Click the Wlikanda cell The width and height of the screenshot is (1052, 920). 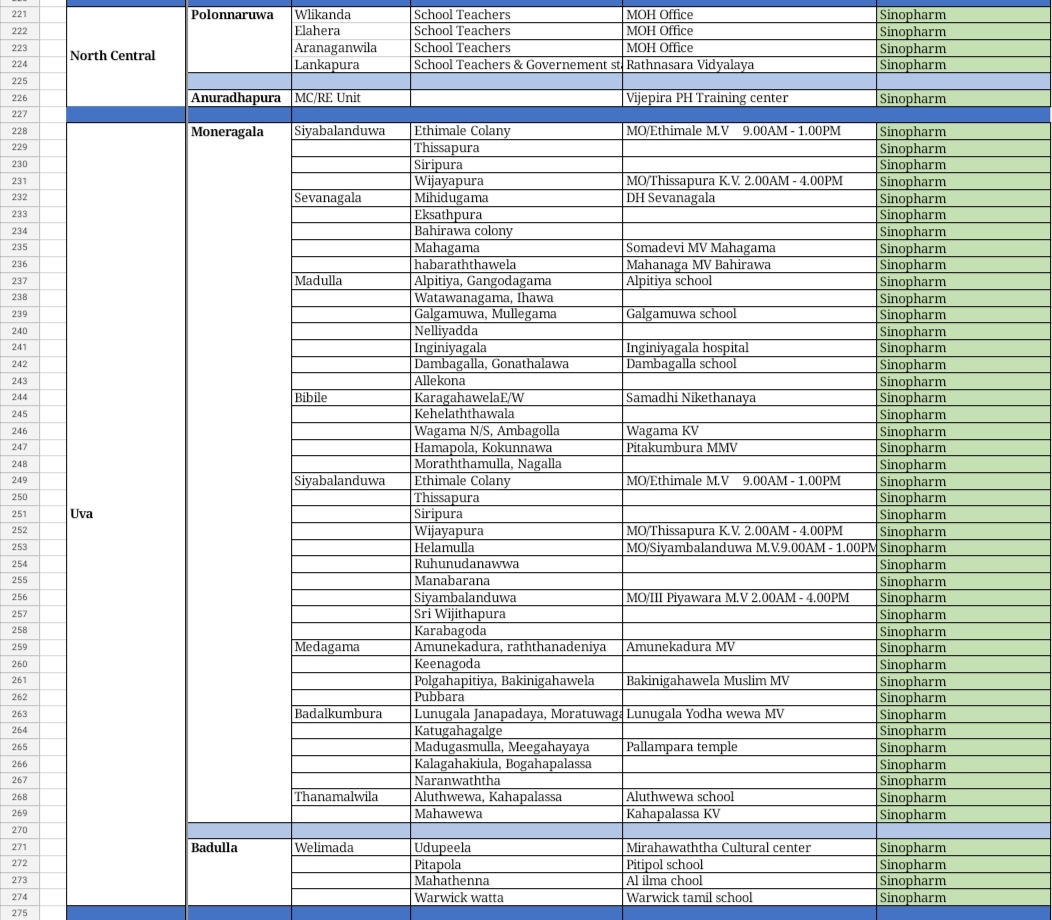351,15
